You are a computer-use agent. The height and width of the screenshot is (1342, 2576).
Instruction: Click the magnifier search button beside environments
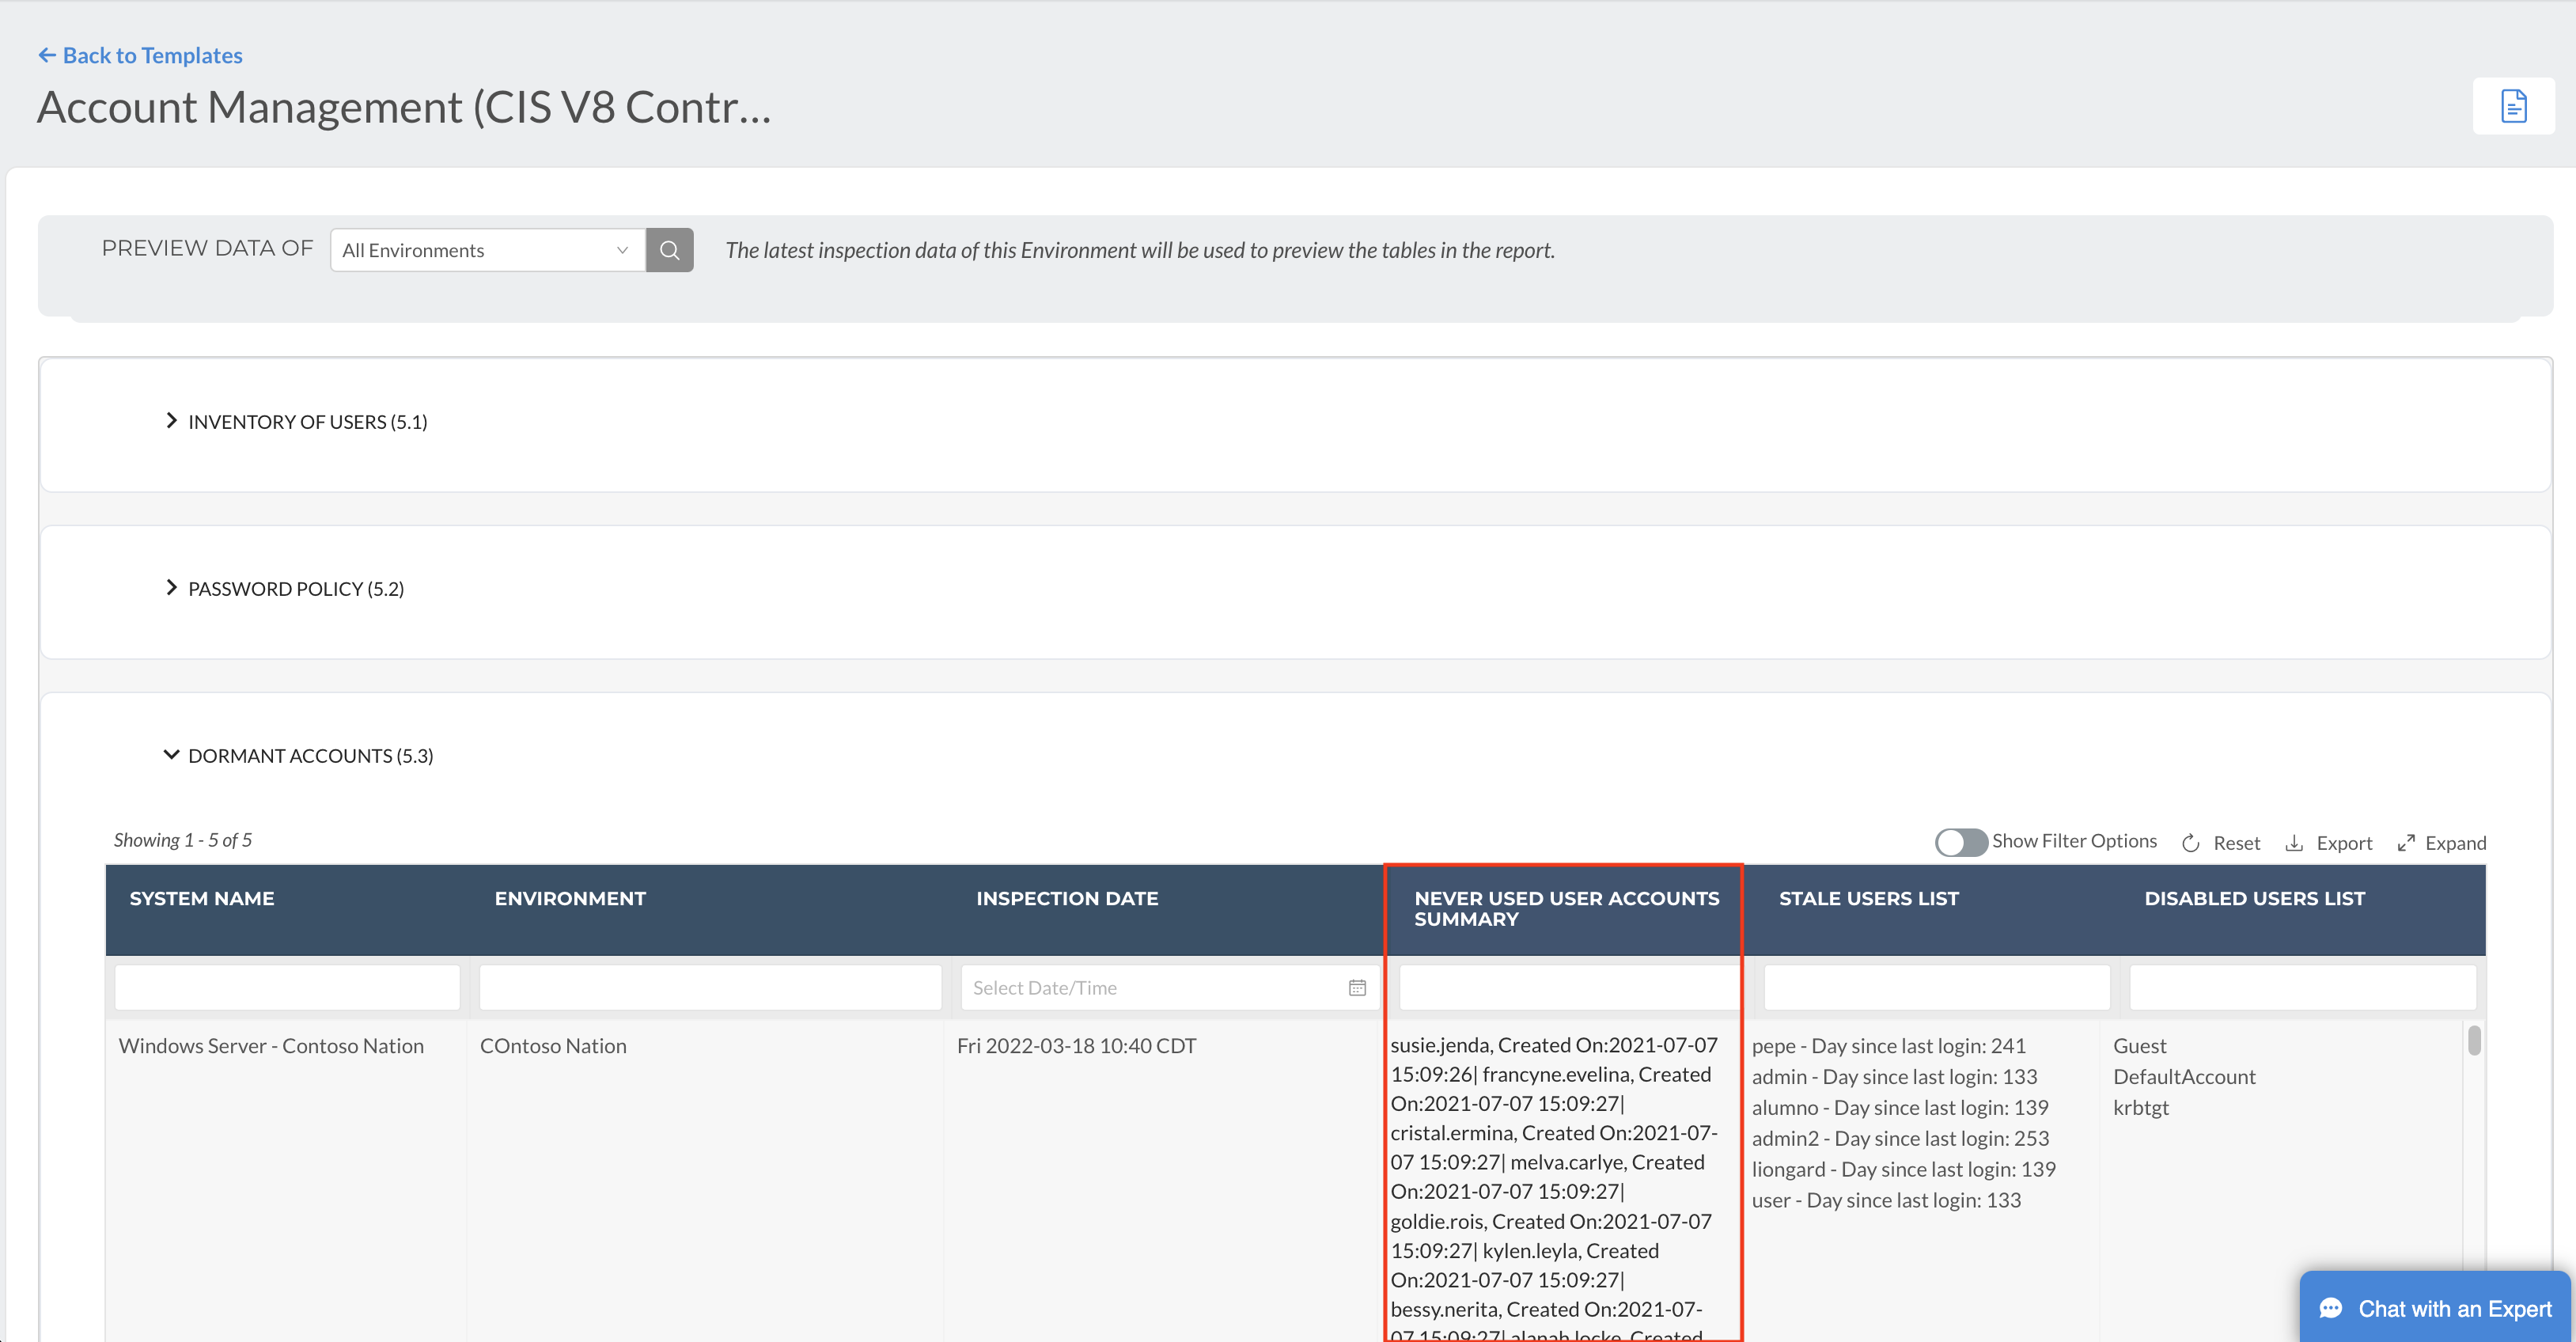(x=669, y=250)
